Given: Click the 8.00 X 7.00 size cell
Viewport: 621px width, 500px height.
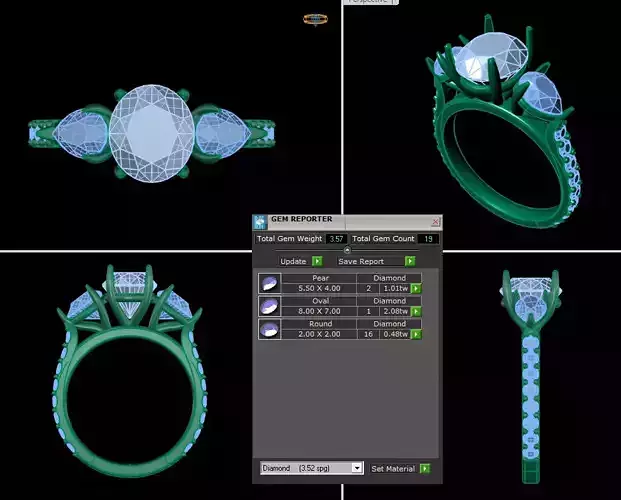Looking at the screenshot, I should (x=319, y=311).
